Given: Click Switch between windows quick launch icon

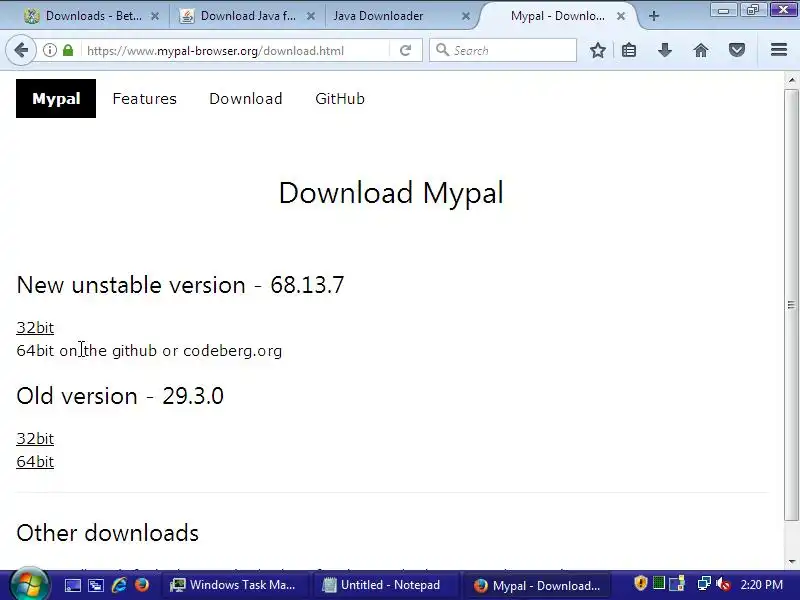Looking at the screenshot, I should click(x=95, y=585).
